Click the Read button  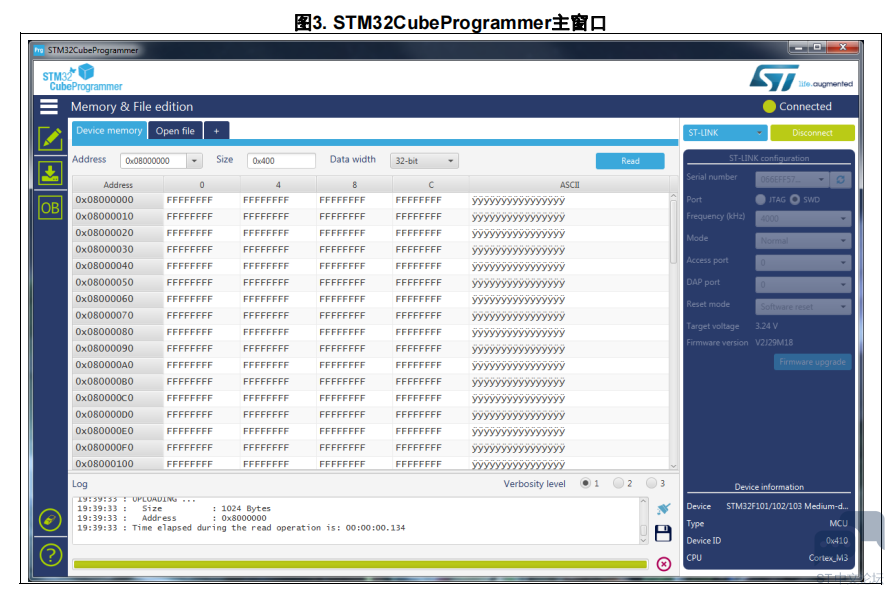click(630, 161)
